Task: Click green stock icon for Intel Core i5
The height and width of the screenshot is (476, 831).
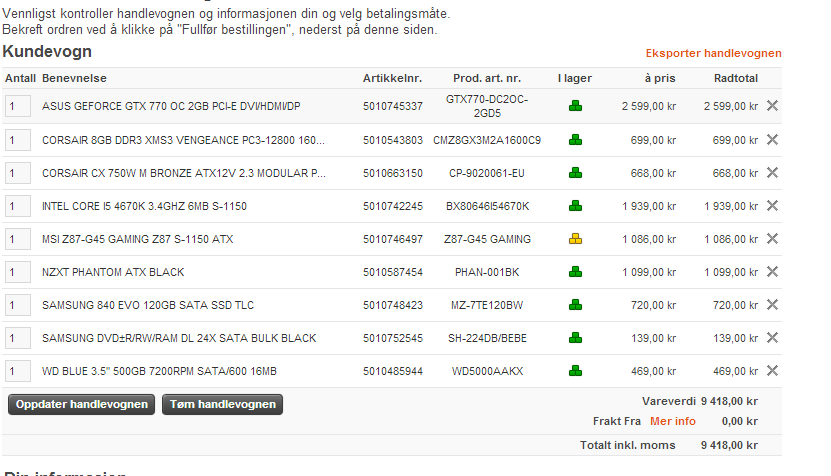Action: point(575,206)
